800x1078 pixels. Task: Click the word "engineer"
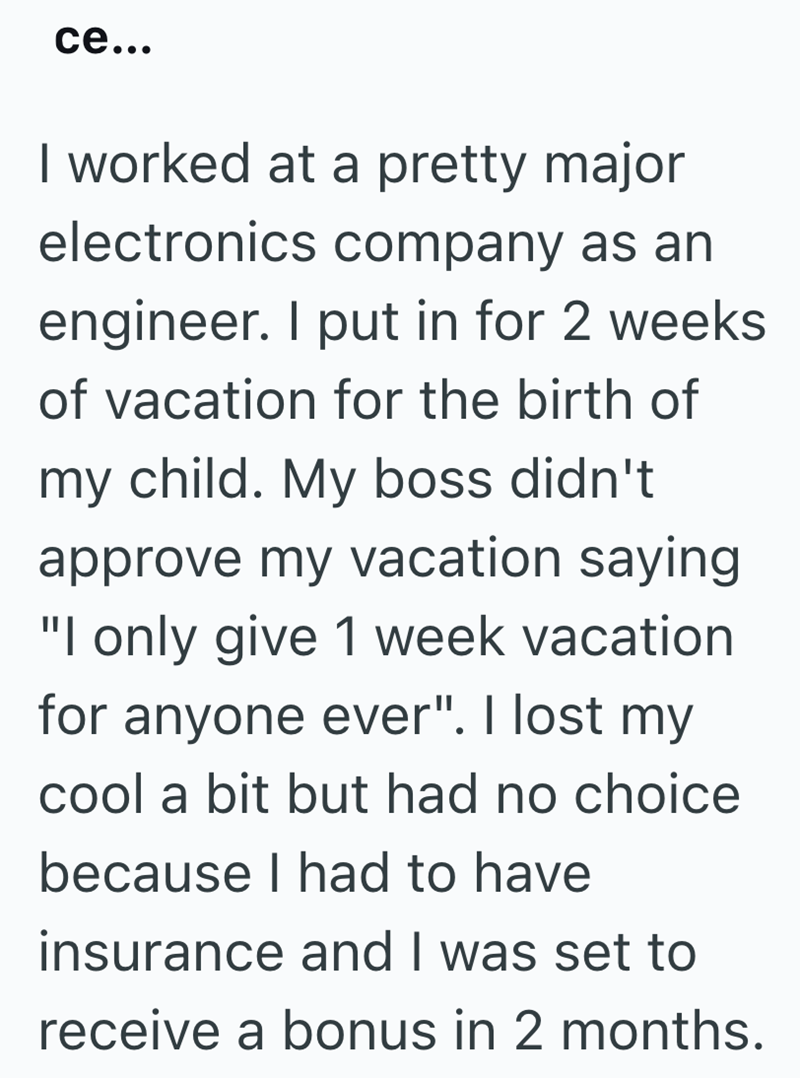pyautogui.click(x=160, y=326)
